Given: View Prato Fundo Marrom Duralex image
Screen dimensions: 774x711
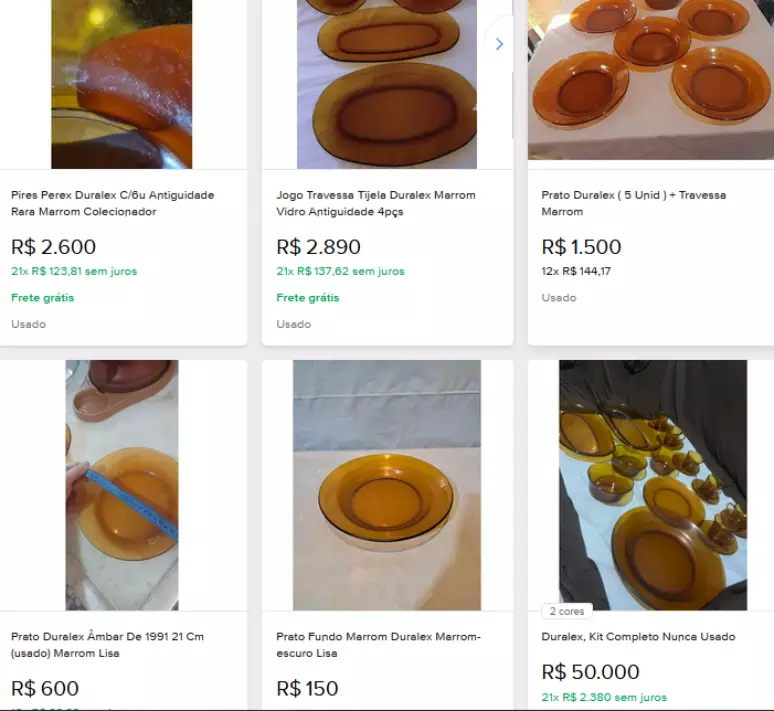Looking at the screenshot, I should click(387, 485).
